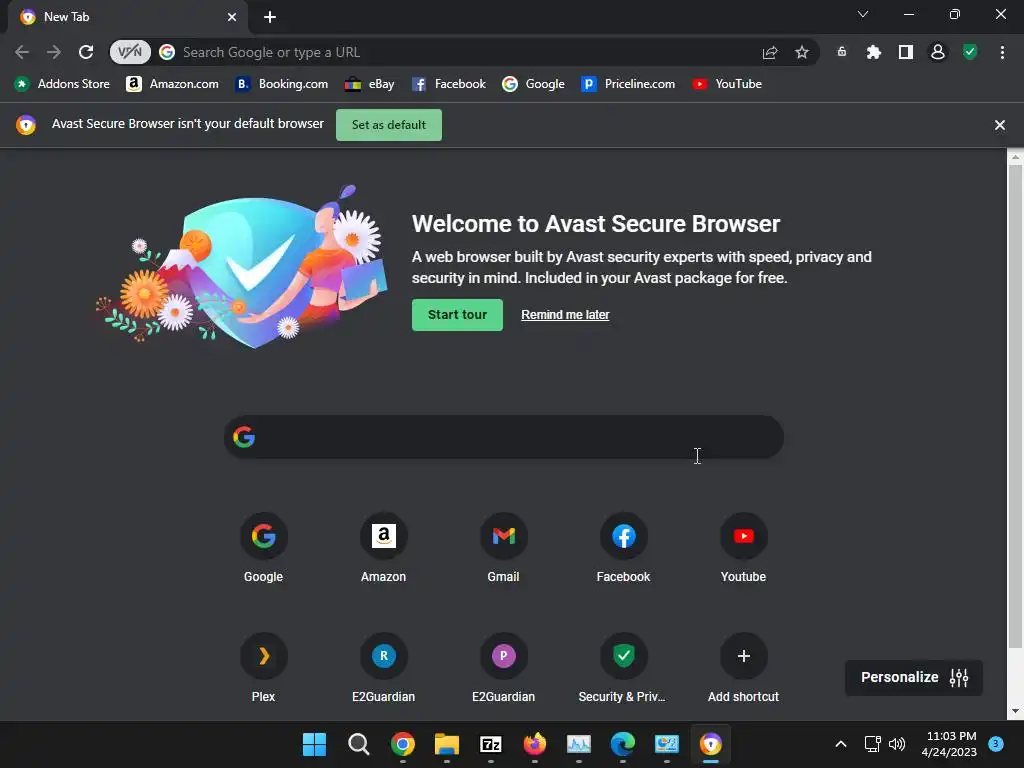Click Remind me later link
This screenshot has height=768, width=1024.
(565, 315)
